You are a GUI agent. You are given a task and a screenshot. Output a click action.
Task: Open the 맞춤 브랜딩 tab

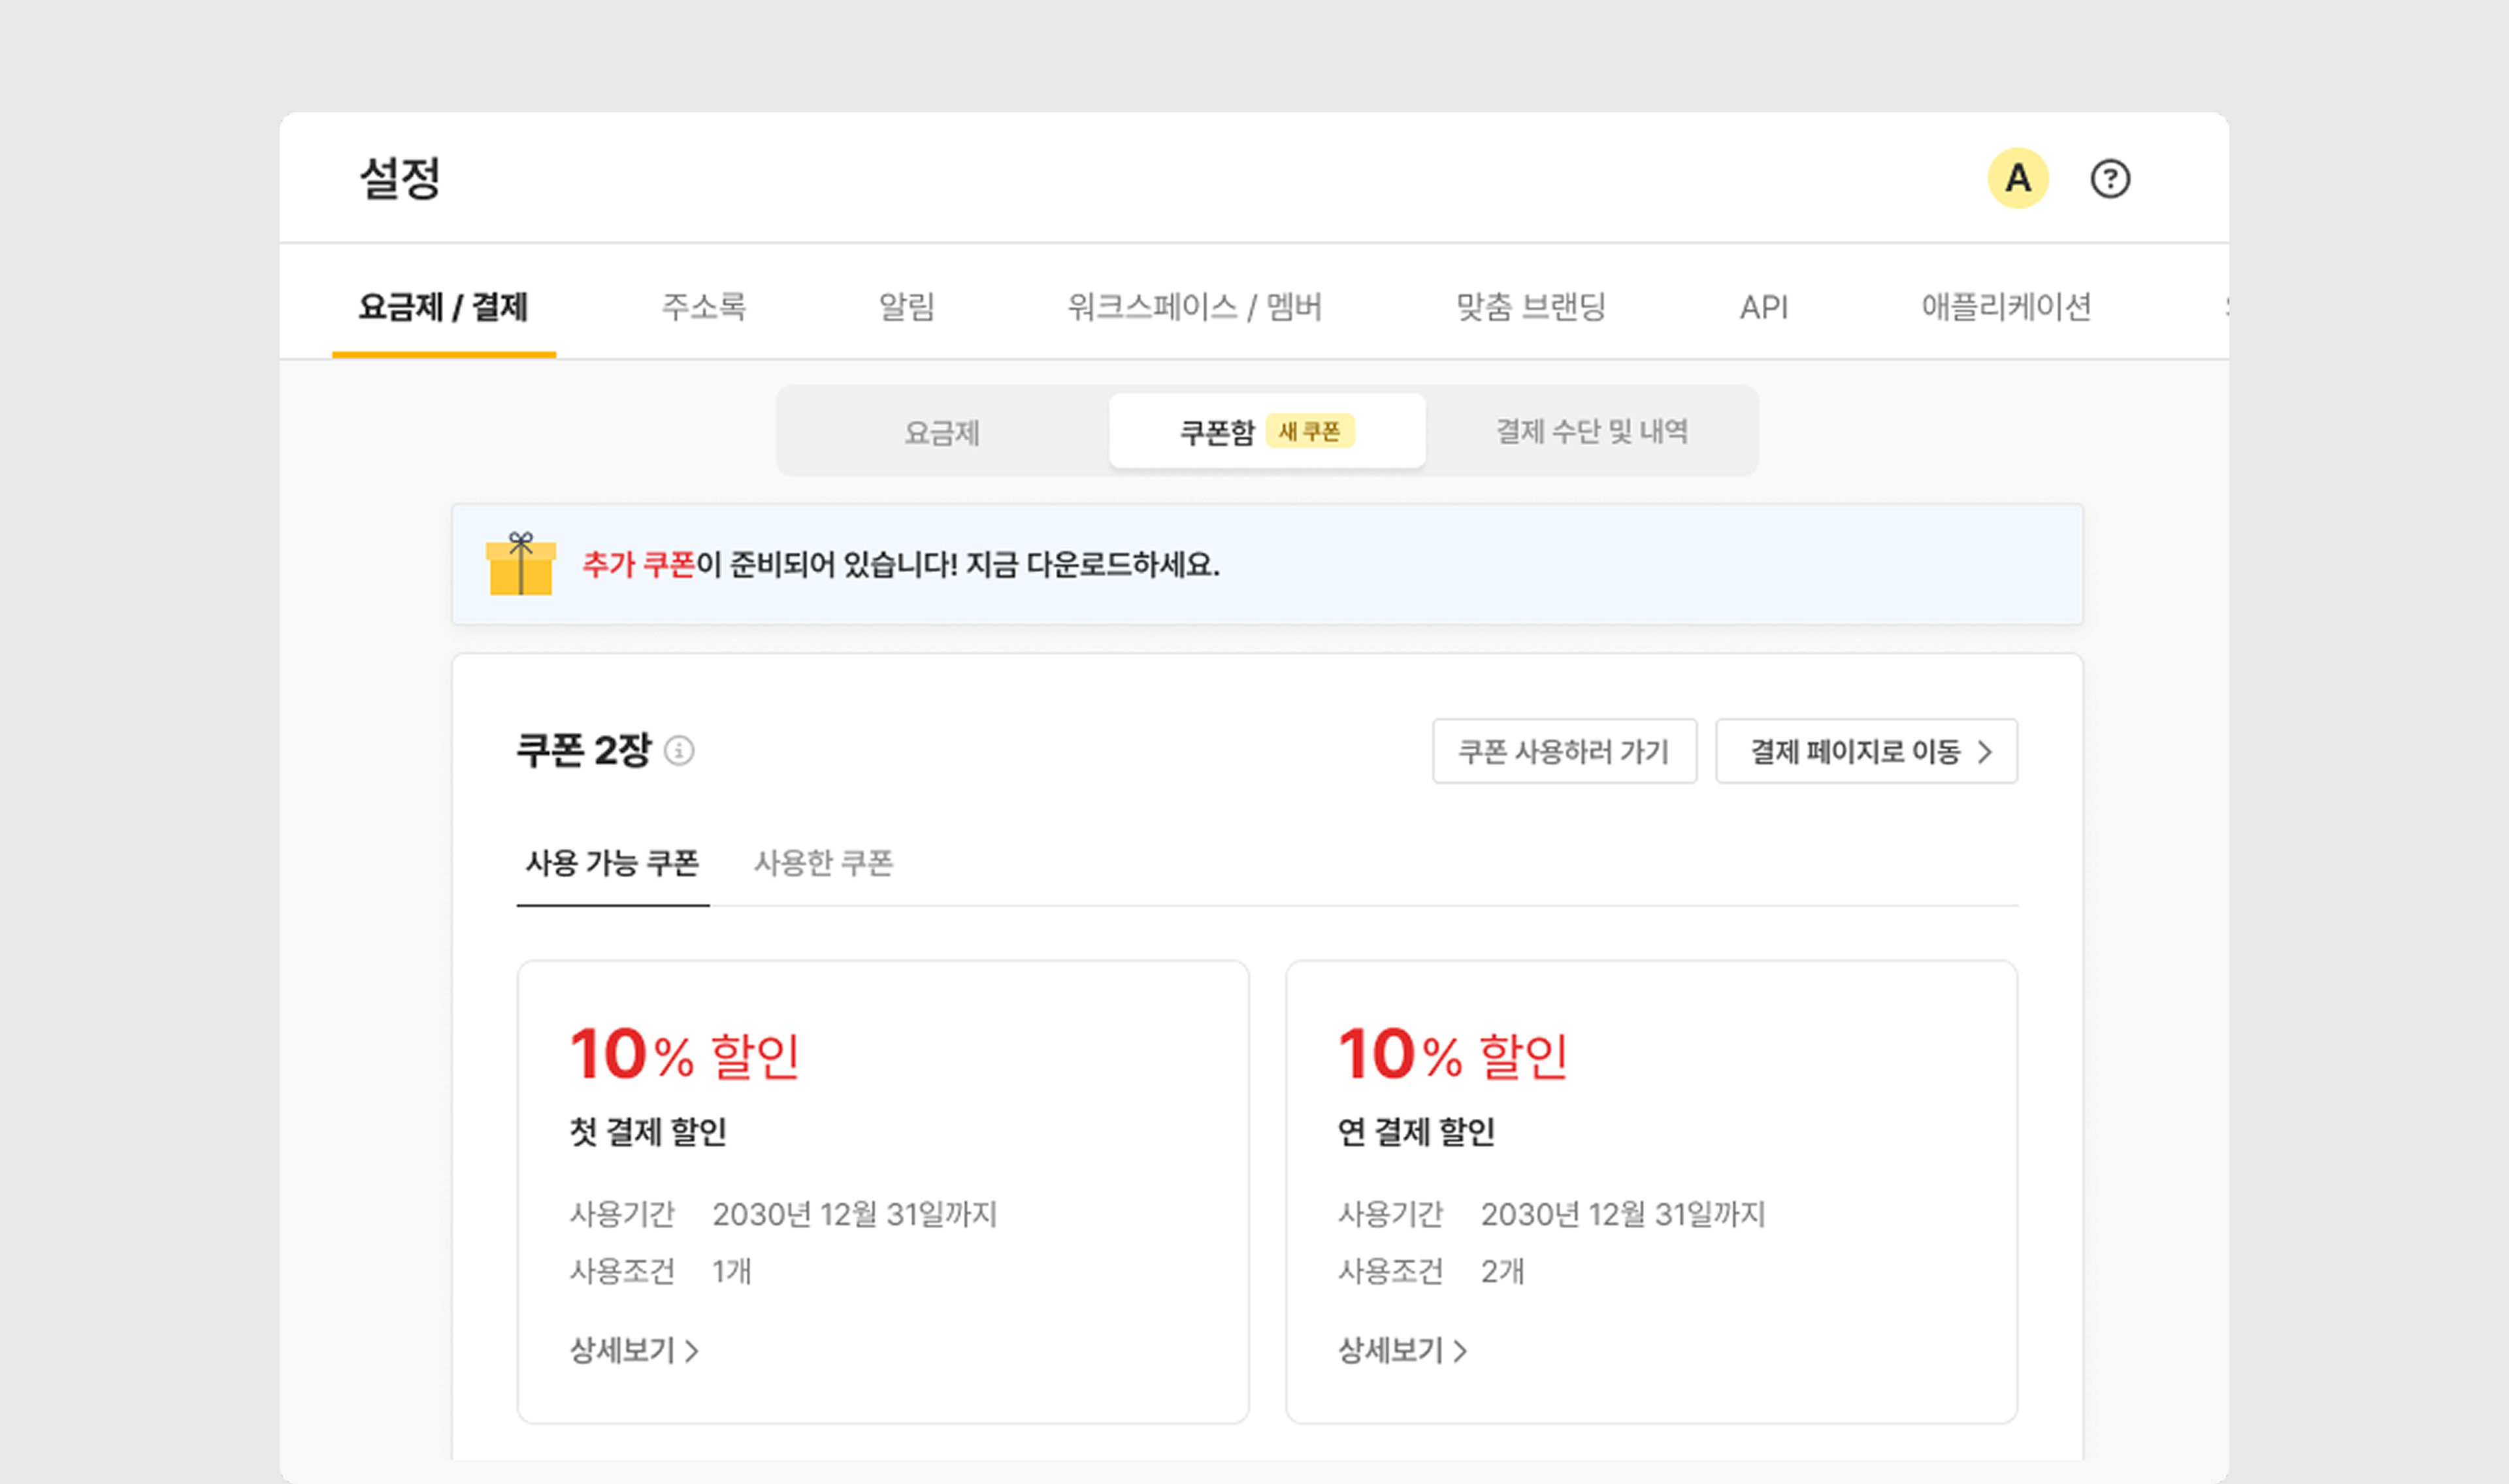[1530, 306]
